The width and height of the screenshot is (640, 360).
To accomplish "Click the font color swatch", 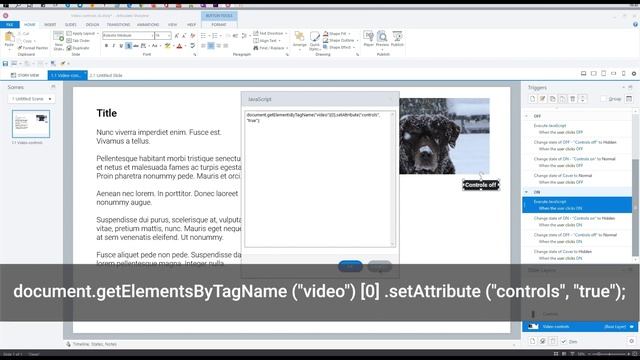I will click(x=179, y=46).
